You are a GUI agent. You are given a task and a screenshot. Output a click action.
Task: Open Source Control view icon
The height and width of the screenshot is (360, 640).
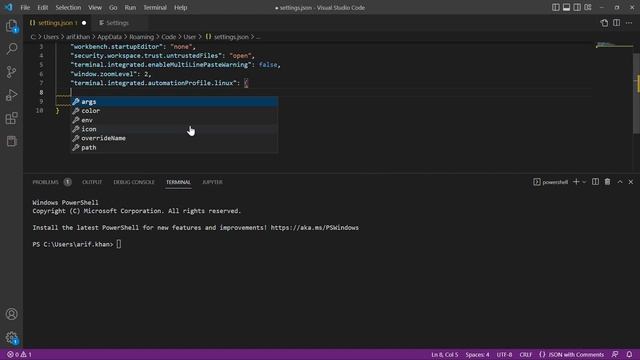click(11, 72)
